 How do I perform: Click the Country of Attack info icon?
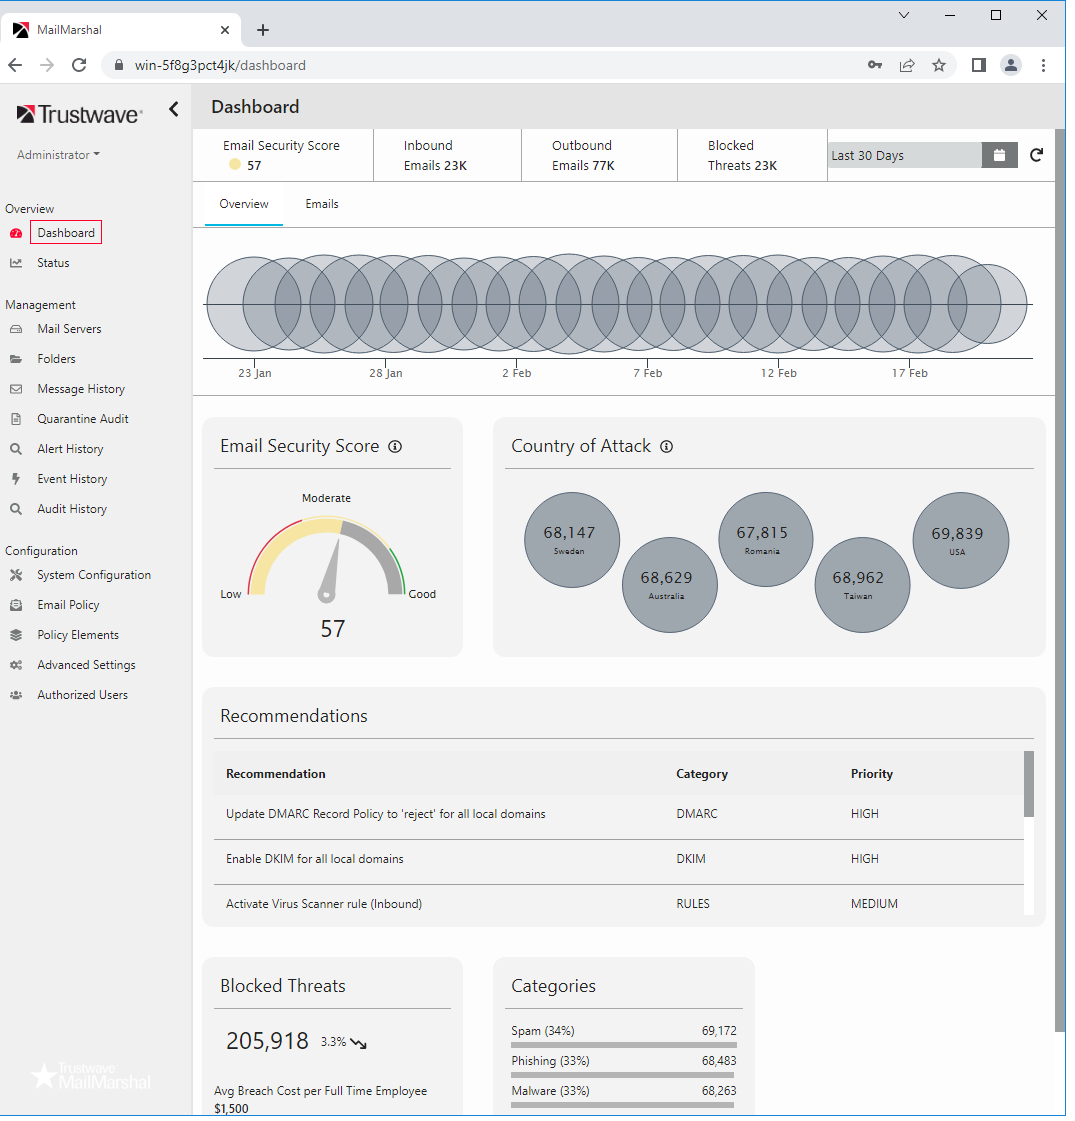(667, 447)
